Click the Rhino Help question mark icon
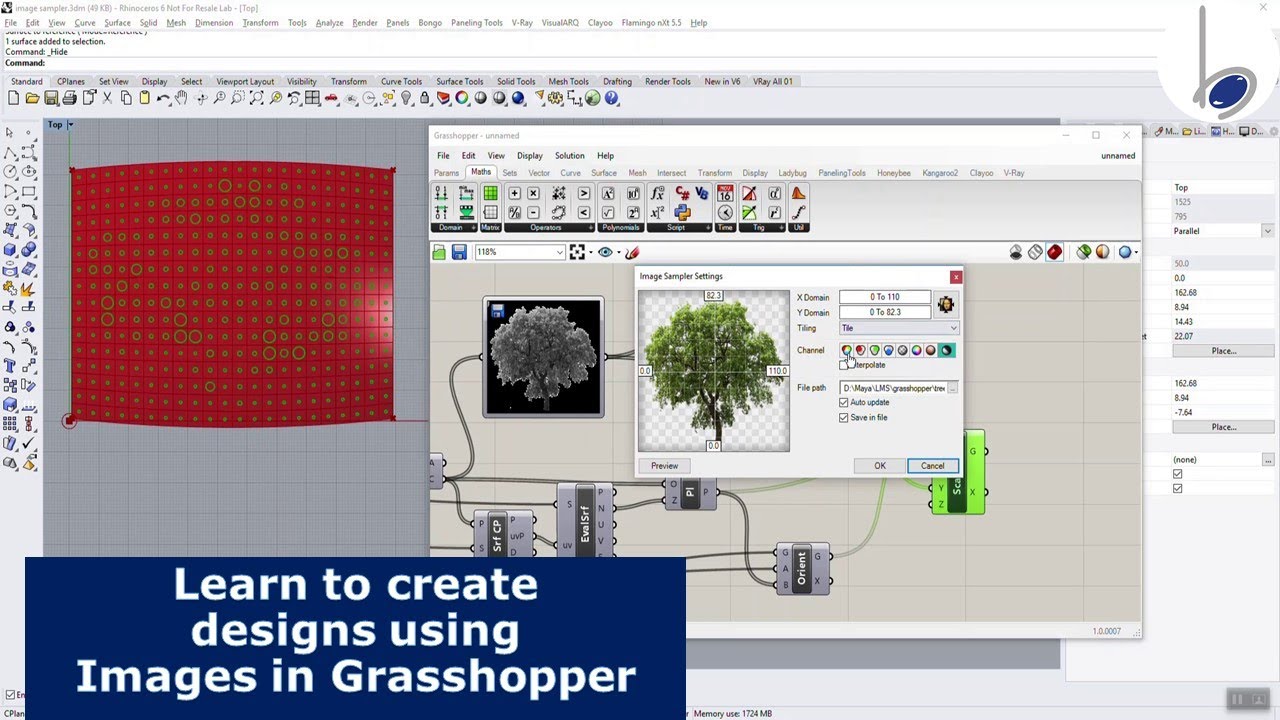This screenshot has width=1280, height=720. click(612, 98)
